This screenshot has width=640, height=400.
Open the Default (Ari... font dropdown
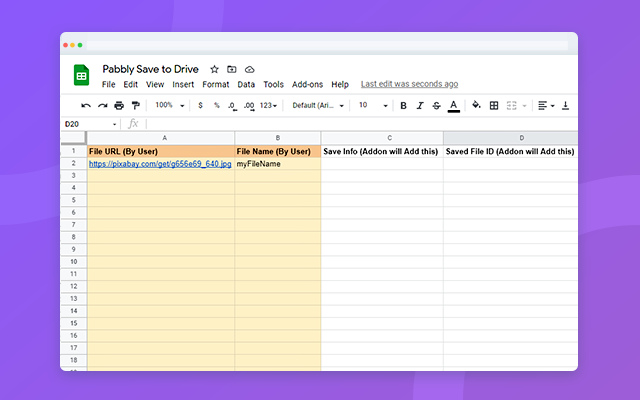click(318, 105)
